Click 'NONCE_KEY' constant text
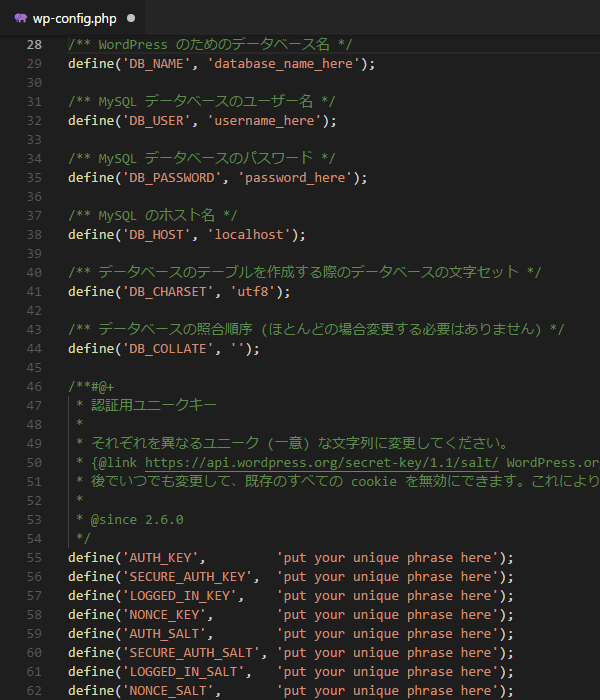600x700 pixels. pyautogui.click(x=164, y=615)
